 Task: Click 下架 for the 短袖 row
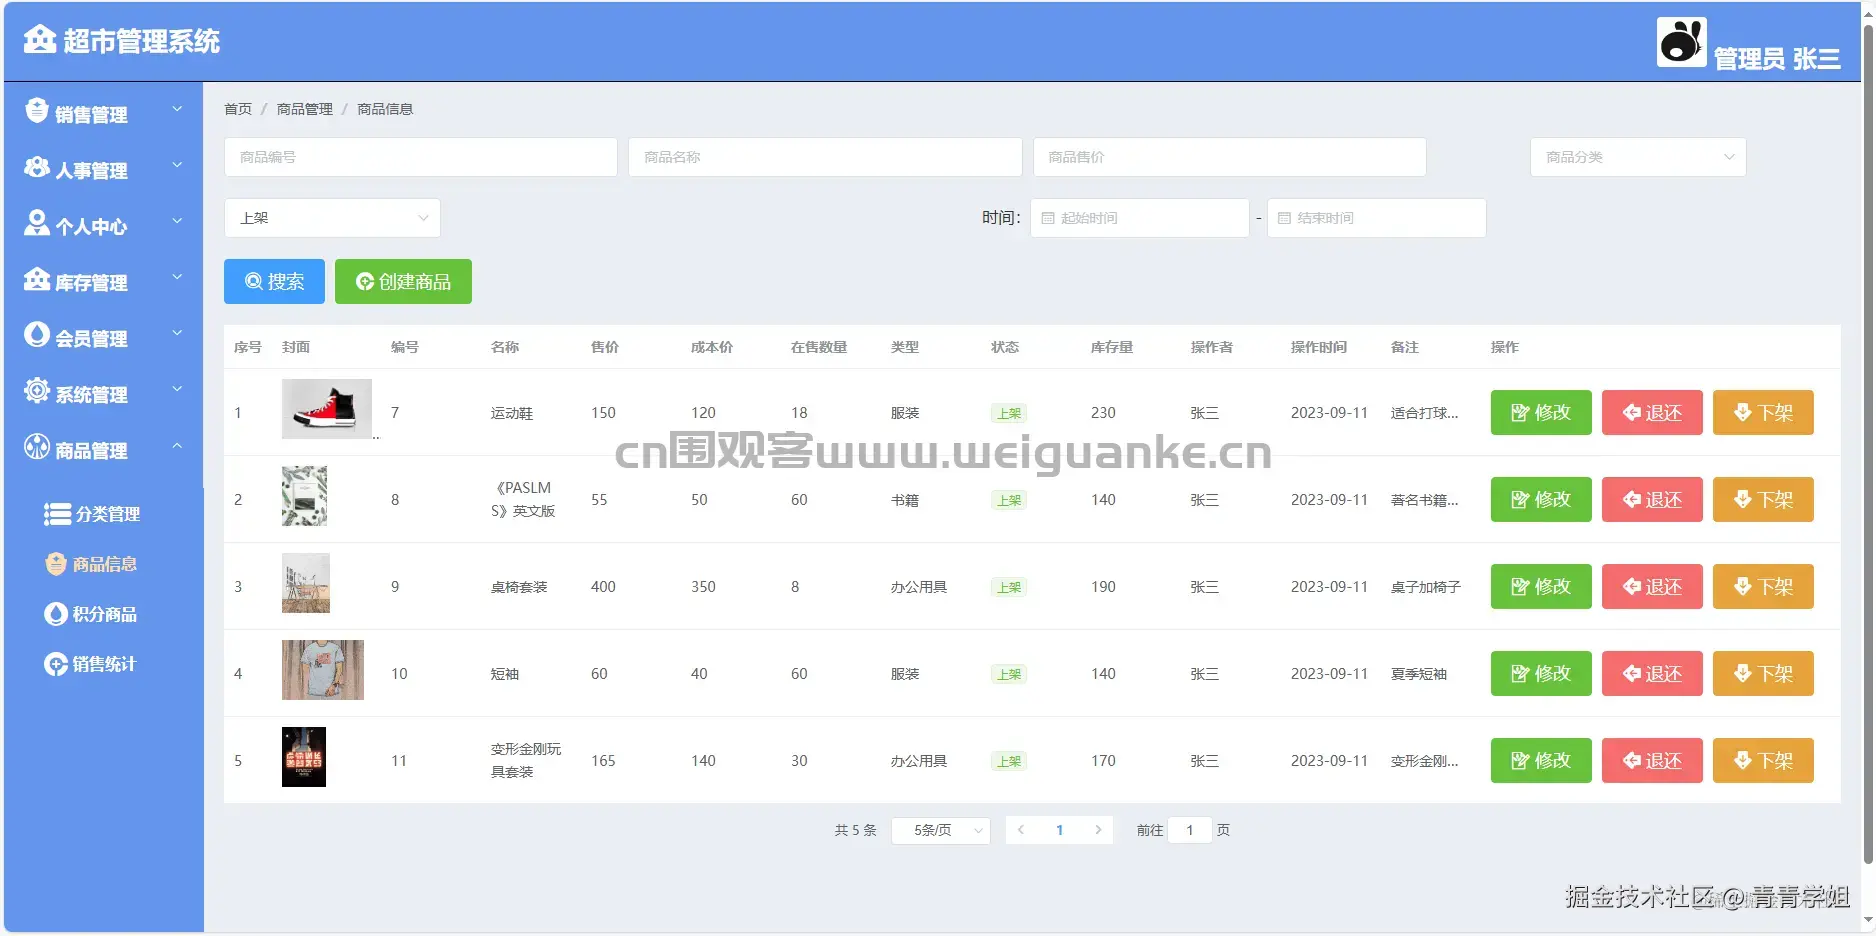[1763, 674]
